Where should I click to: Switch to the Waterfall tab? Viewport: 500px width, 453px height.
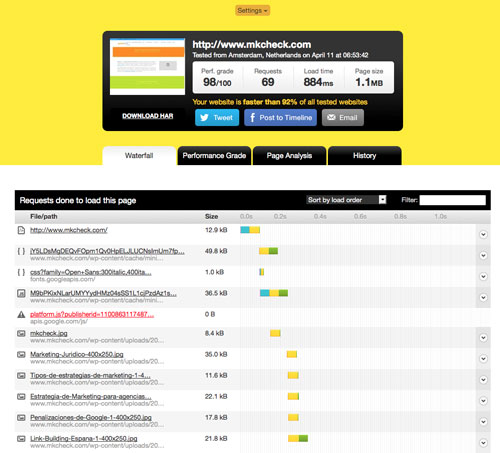tap(139, 156)
